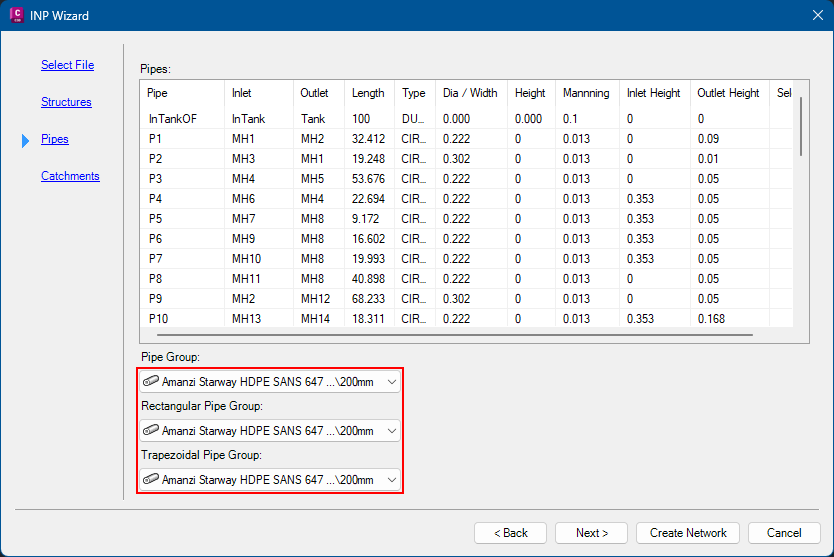
Task: Click the Type column header
Action: (415, 93)
